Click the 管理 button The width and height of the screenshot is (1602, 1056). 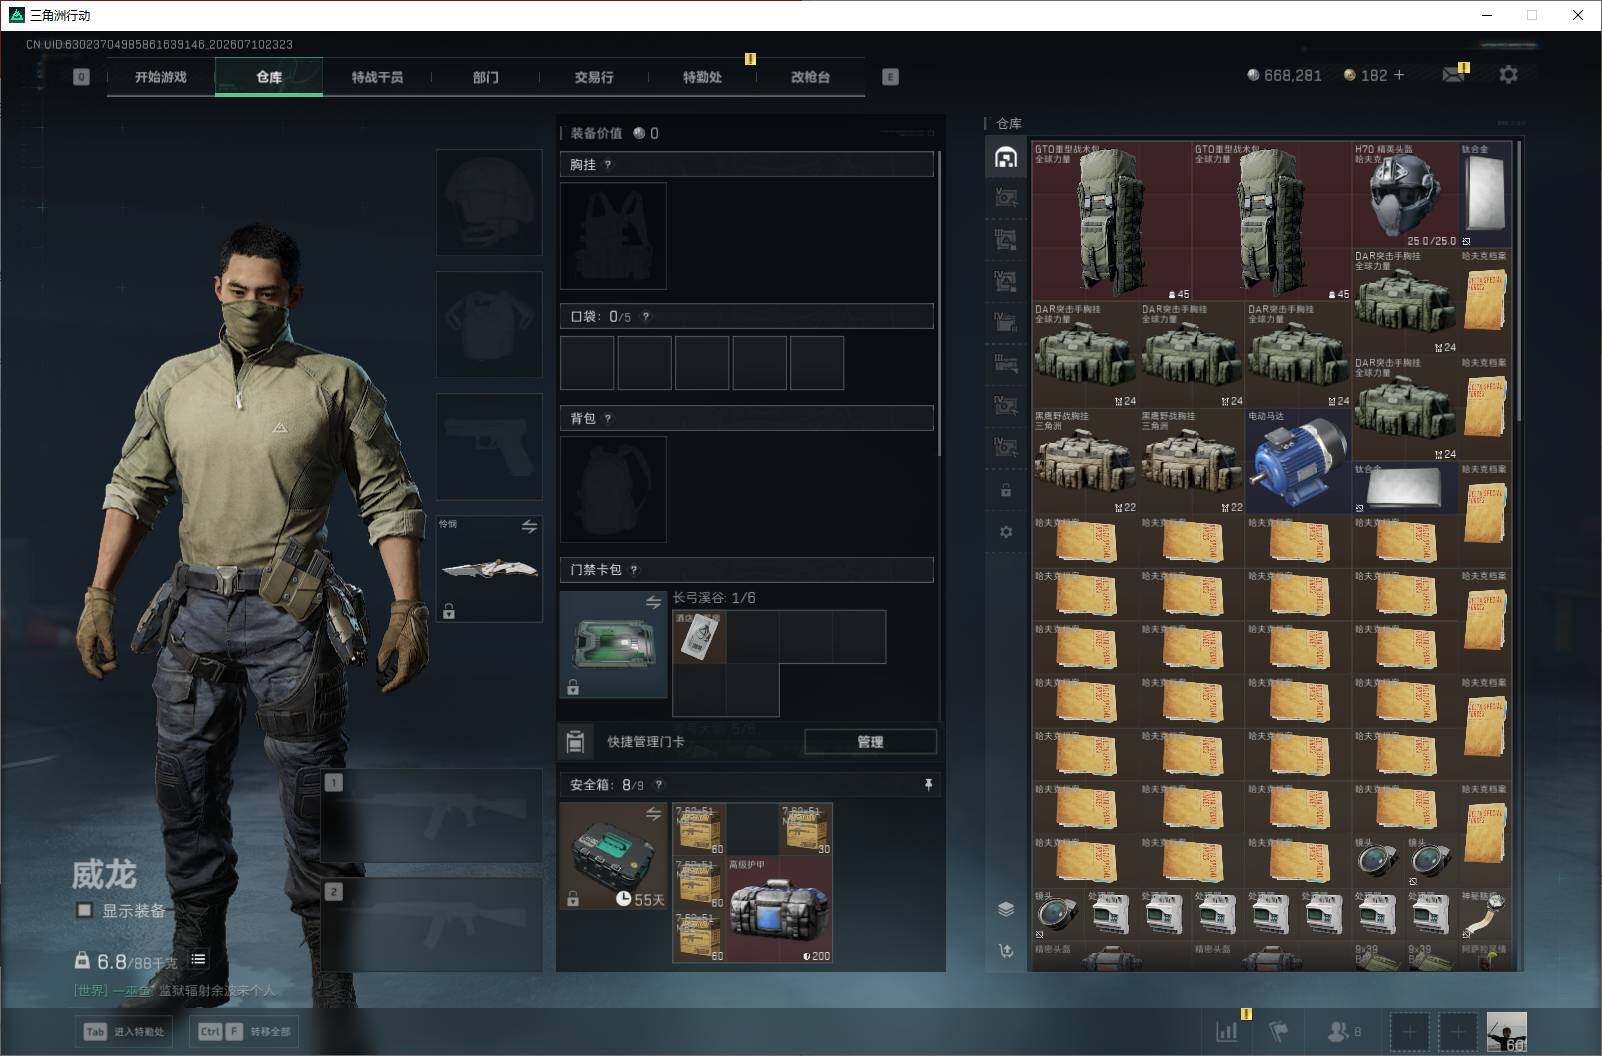(x=870, y=741)
